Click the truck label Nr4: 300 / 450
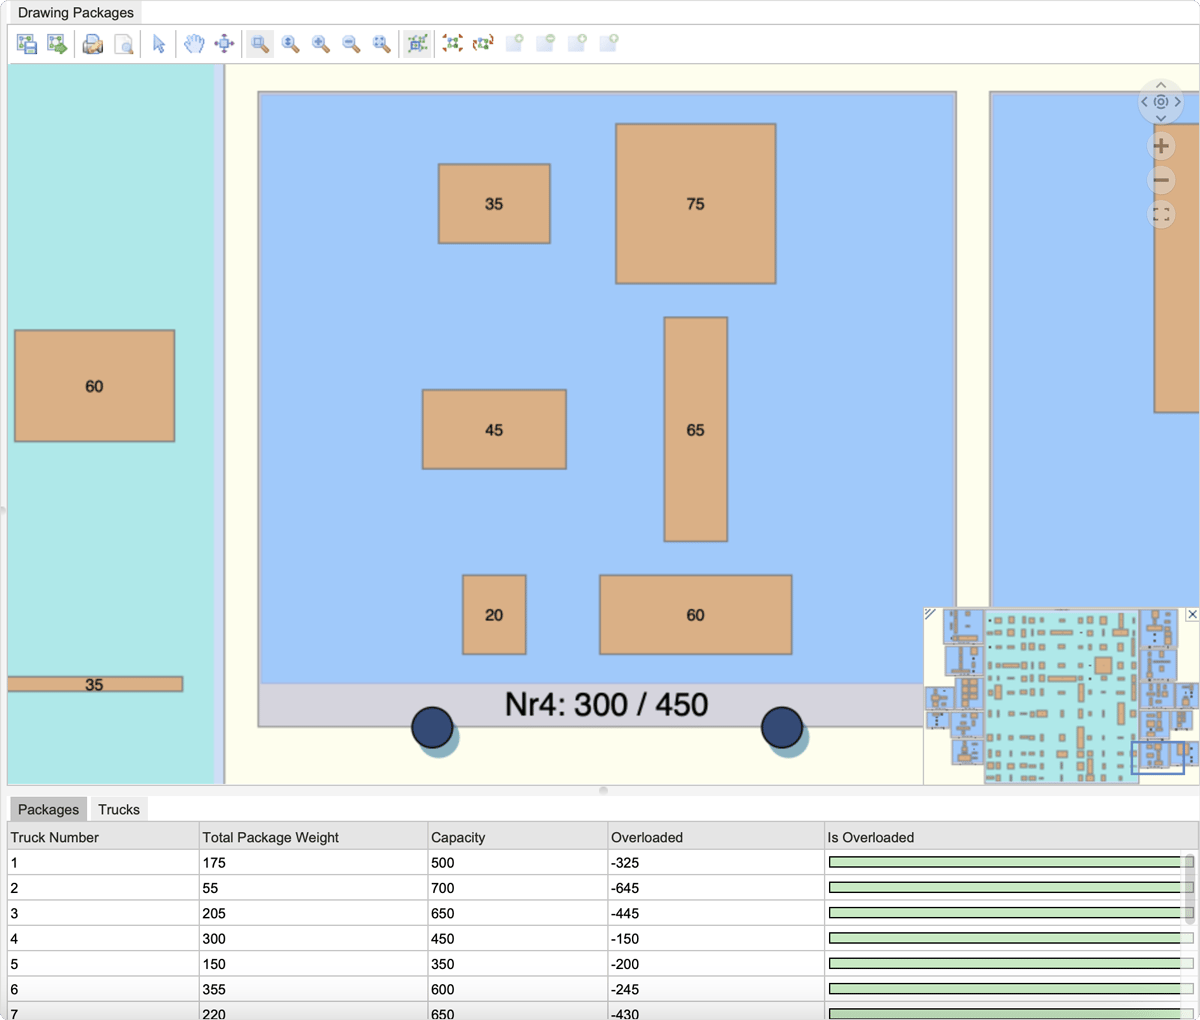1200x1020 pixels. coord(606,705)
